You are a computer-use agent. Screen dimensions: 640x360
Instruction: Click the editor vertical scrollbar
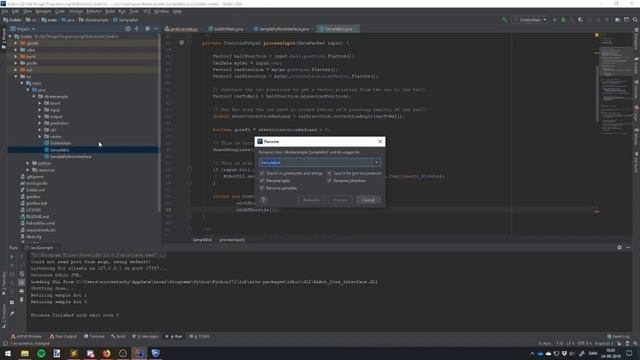coord(597,94)
